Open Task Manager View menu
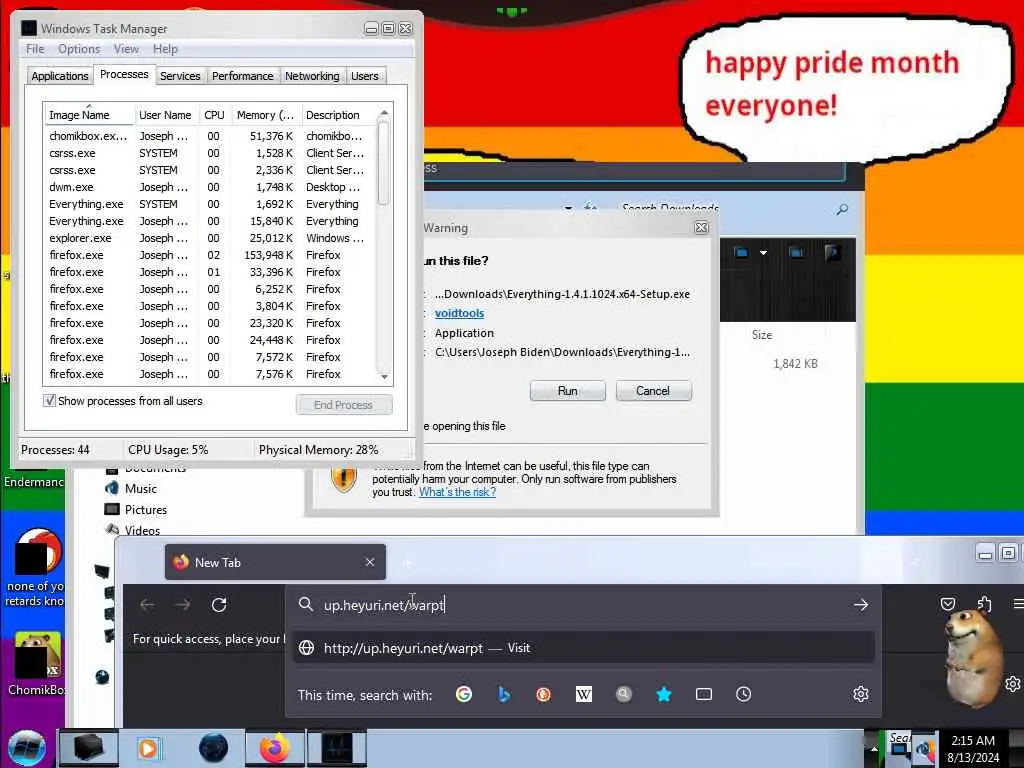This screenshot has height=768, width=1024. point(126,49)
